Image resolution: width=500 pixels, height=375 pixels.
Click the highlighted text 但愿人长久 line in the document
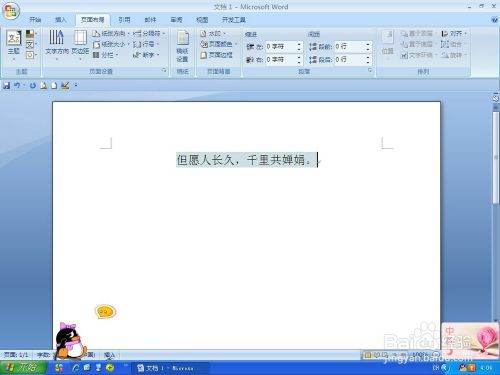(x=247, y=160)
